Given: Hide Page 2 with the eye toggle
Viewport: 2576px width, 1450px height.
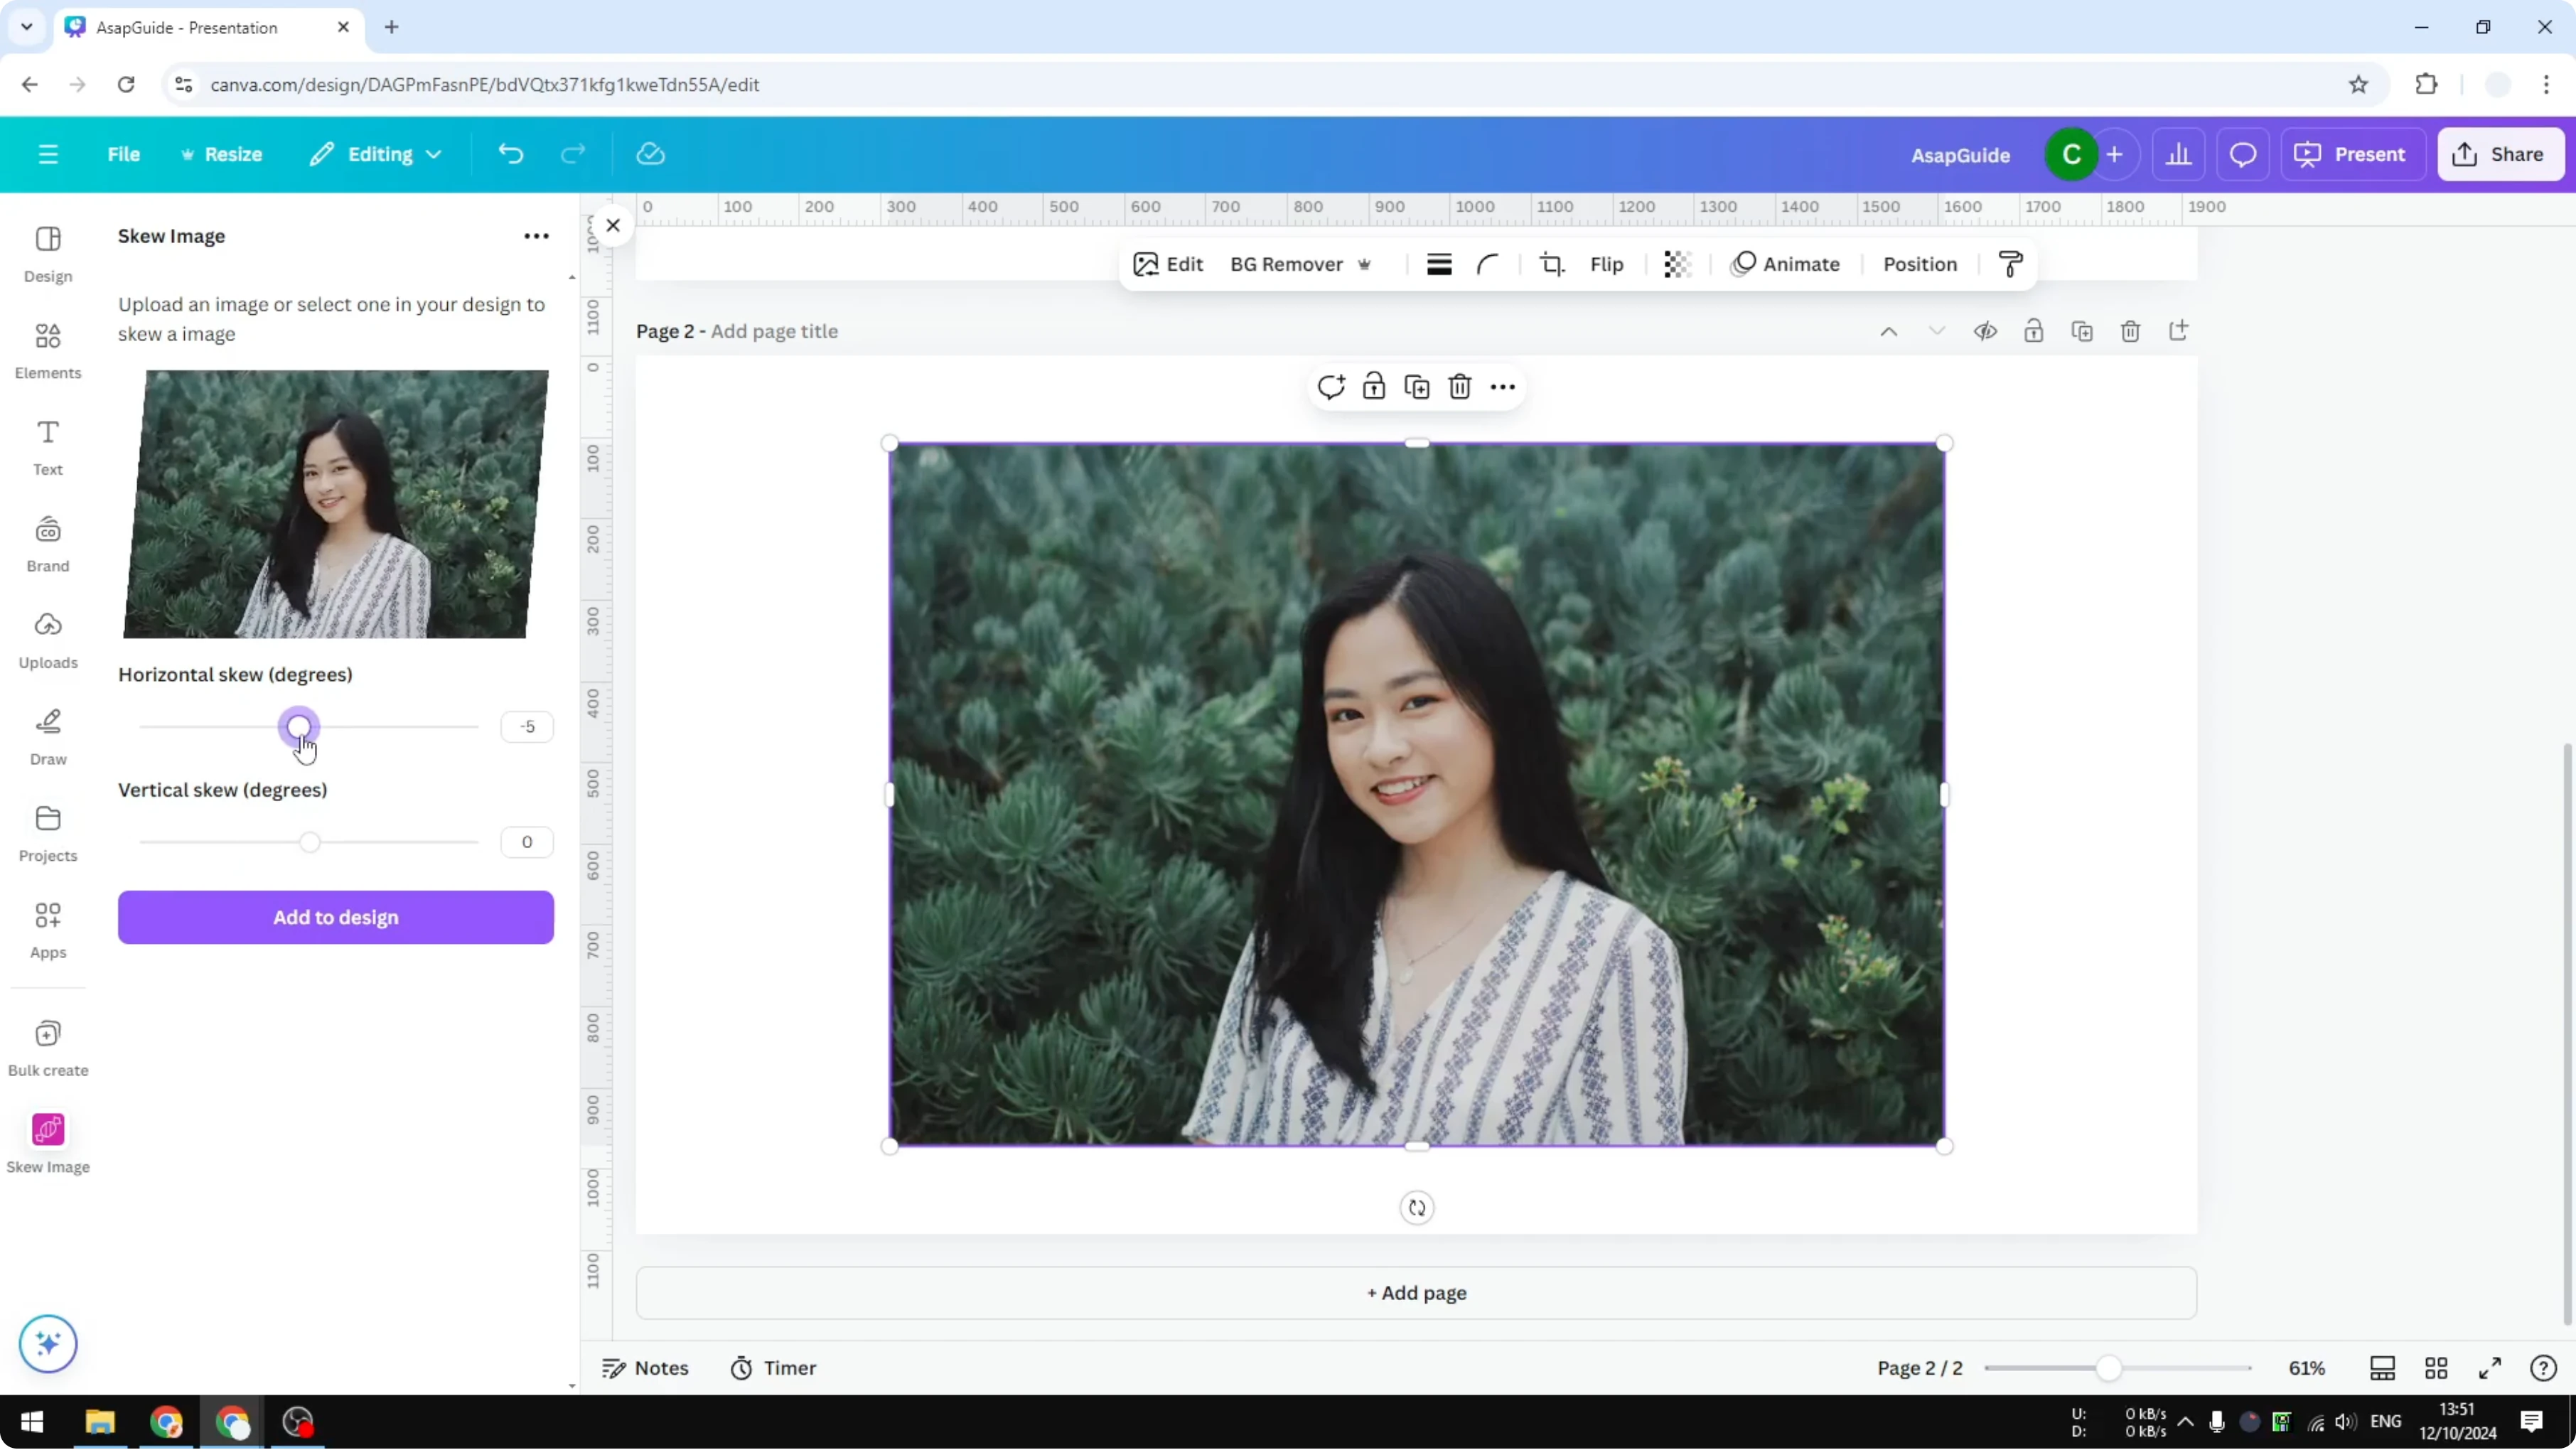Looking at the screenshot, I should [x=1986, y=331].
